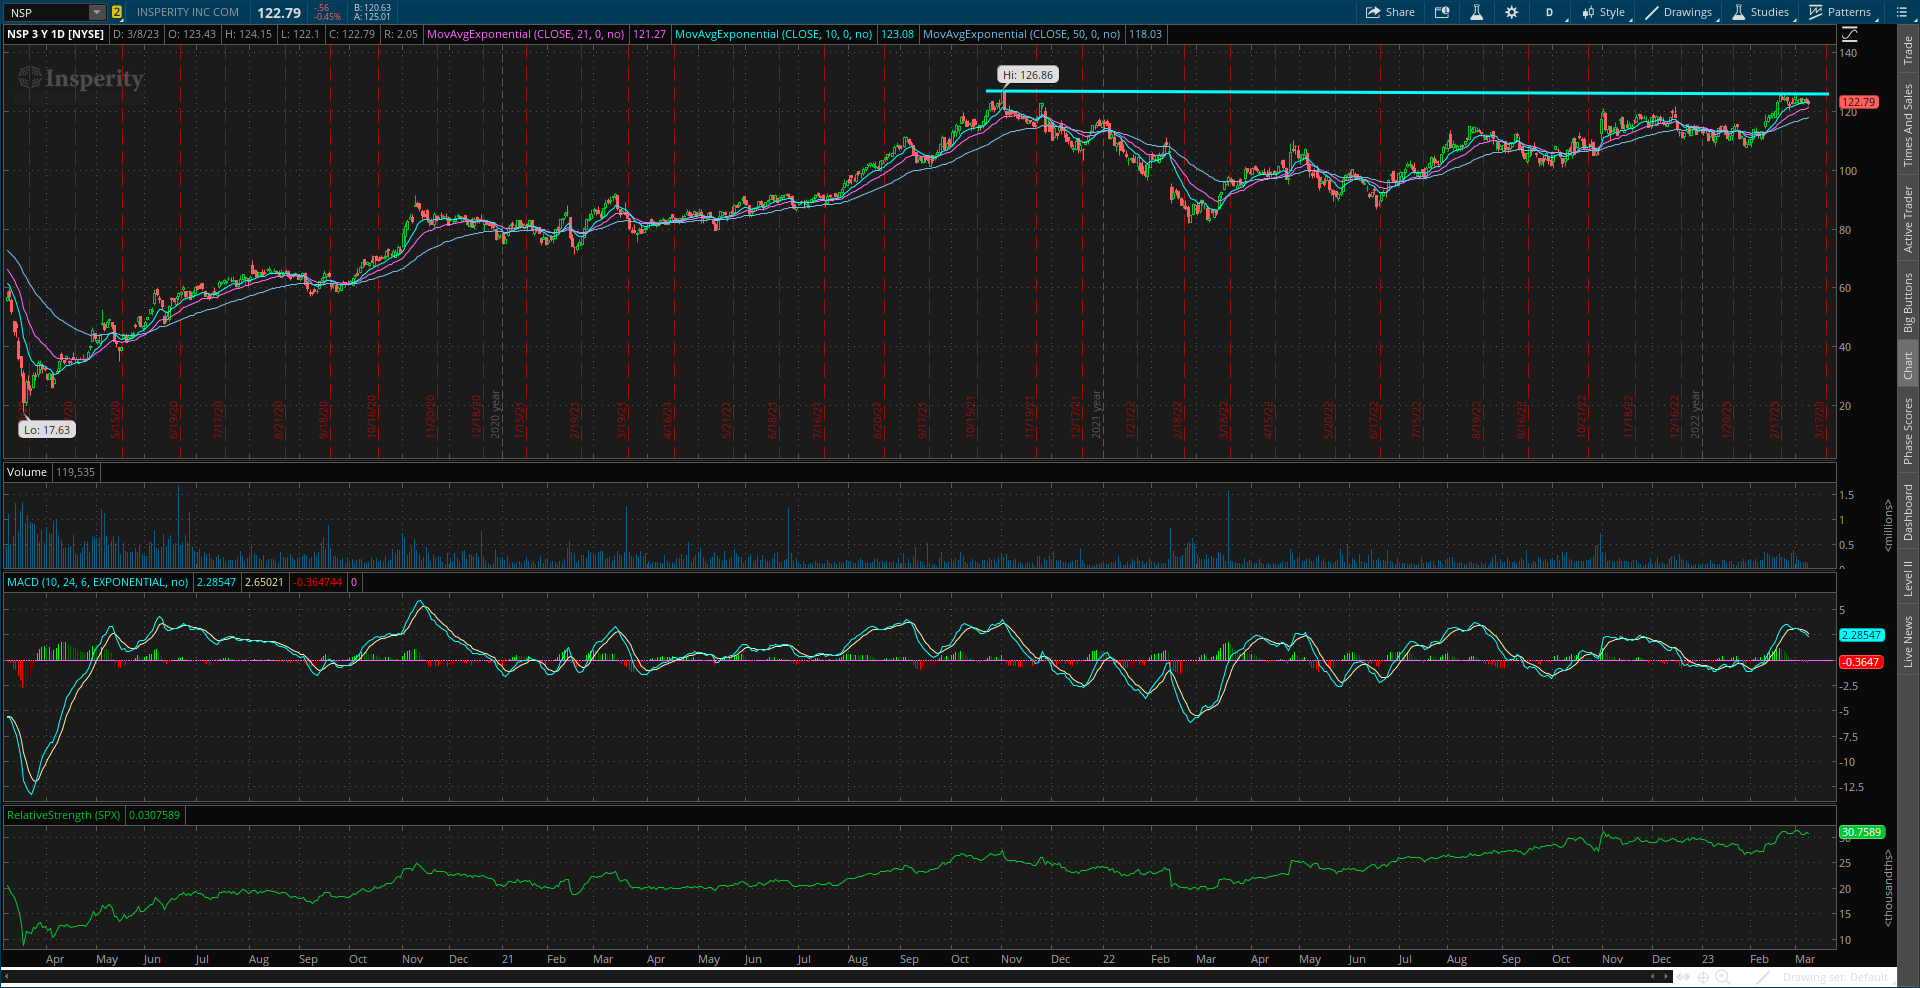Switch to the Trade sidebar tab
The image size is (1920, 988).
[1908, 49]
